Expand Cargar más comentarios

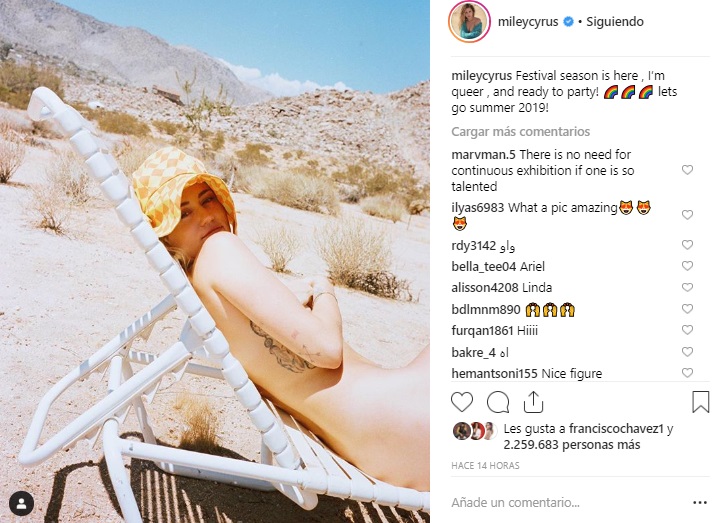click(x=520, y=132)
